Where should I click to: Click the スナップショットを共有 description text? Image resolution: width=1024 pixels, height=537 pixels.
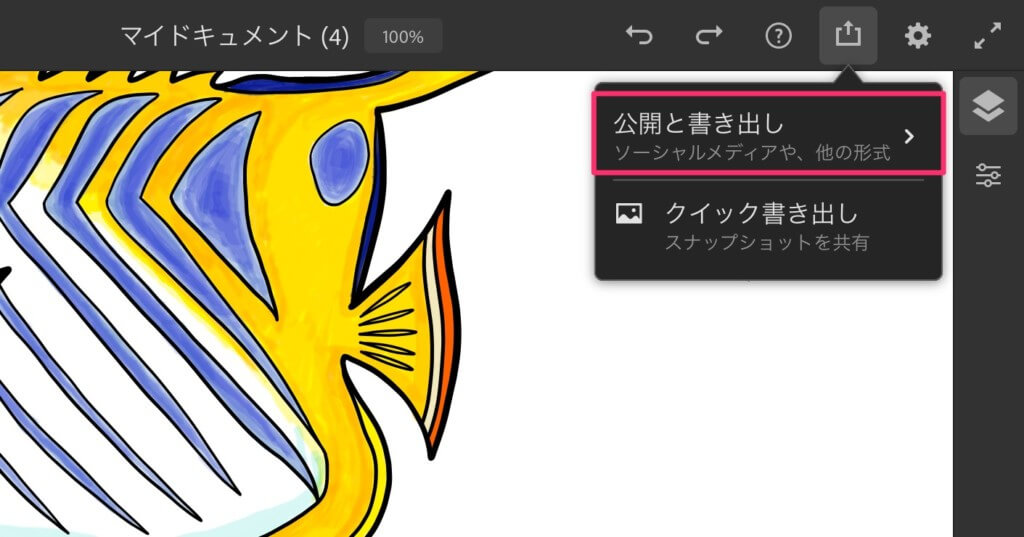[x=767, y=242]
